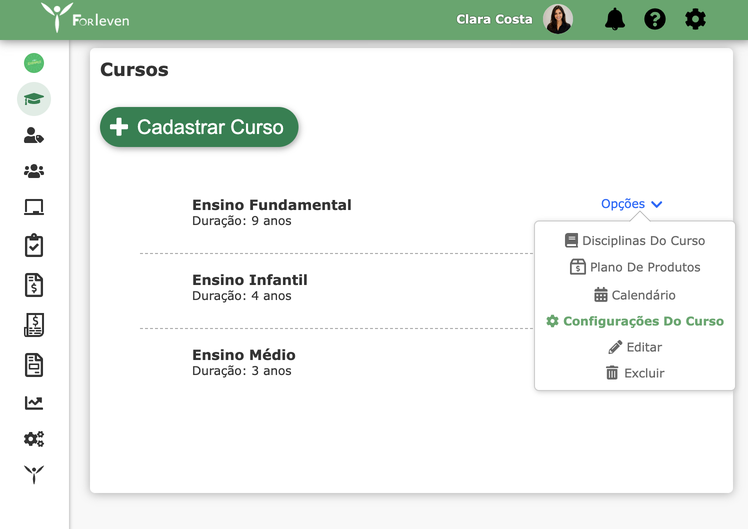Open the chart reports sidebar icon
The width and height of the screenshot is (748, 529).
[x=34, y=403]
